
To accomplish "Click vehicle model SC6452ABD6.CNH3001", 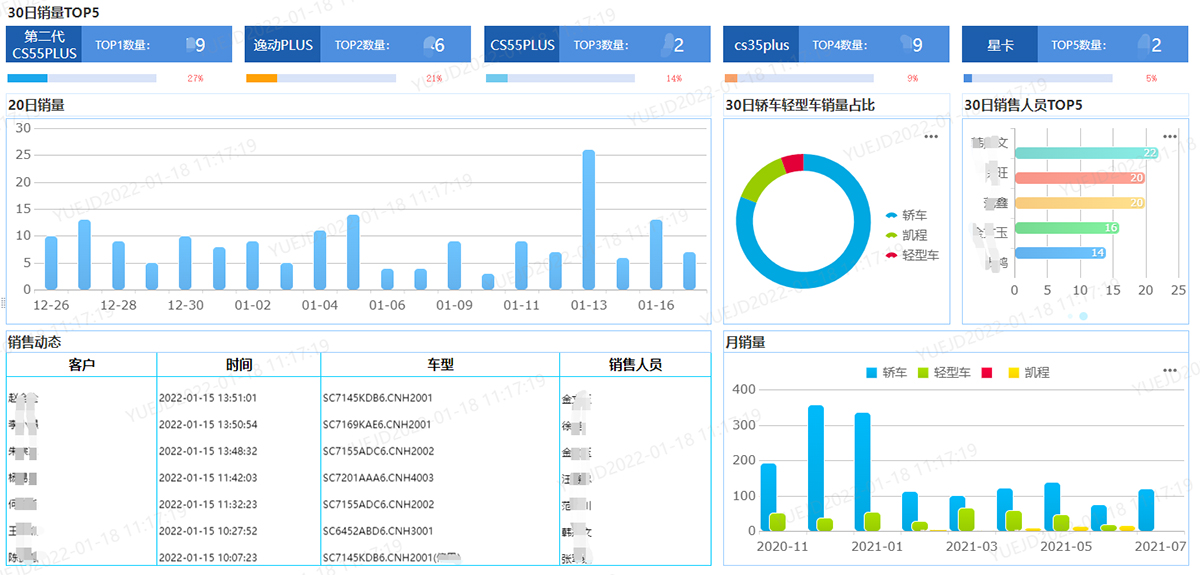I will [378, 531].
